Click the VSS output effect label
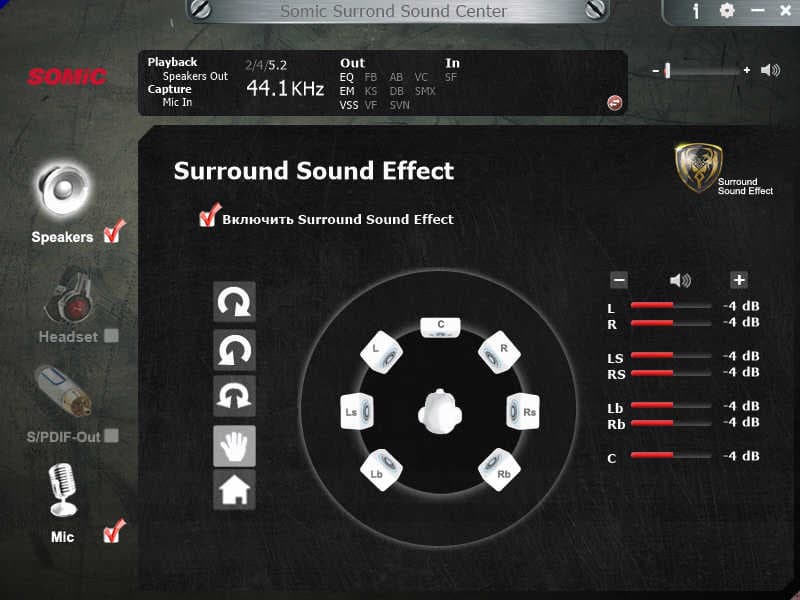This screenshot has width=800, height=600. coord(349,105)
